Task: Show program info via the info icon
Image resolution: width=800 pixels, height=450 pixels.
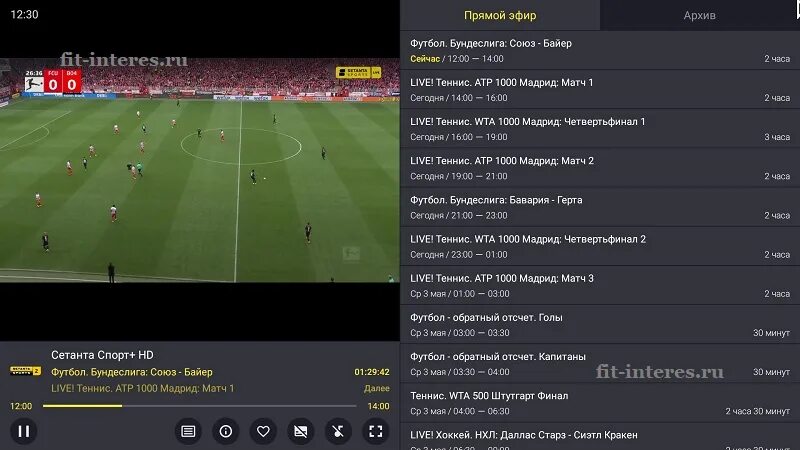Action: click(226, 431)
